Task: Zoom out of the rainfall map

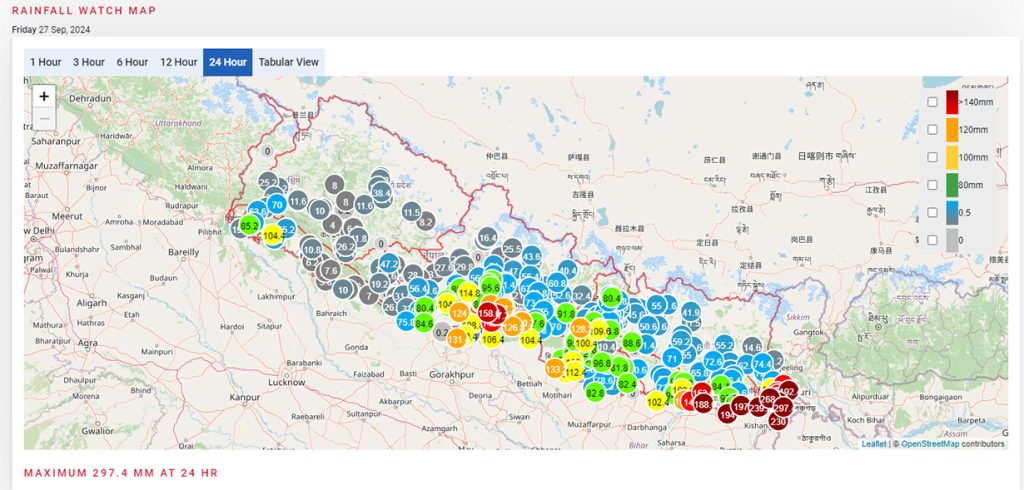Action: pos(44,120)
